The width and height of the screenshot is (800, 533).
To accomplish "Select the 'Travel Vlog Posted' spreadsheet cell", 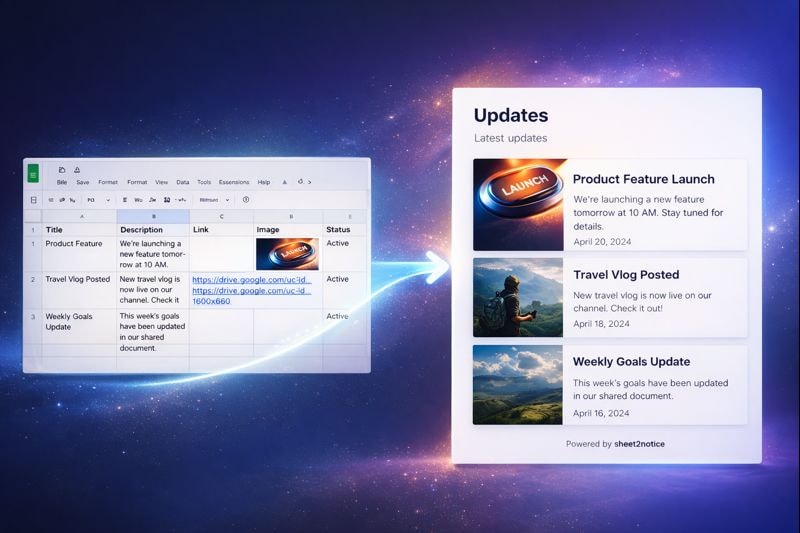I will (80, 290).
